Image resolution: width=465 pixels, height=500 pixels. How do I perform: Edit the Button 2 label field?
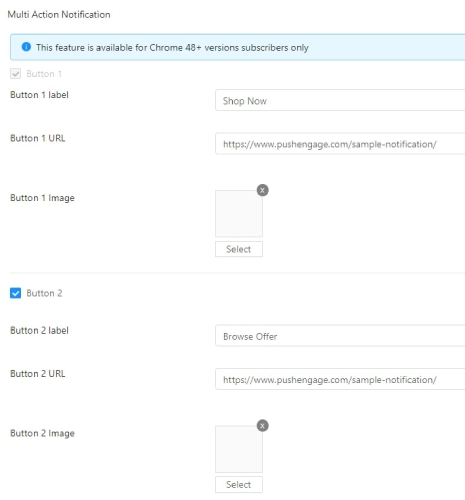click(340, 336)
